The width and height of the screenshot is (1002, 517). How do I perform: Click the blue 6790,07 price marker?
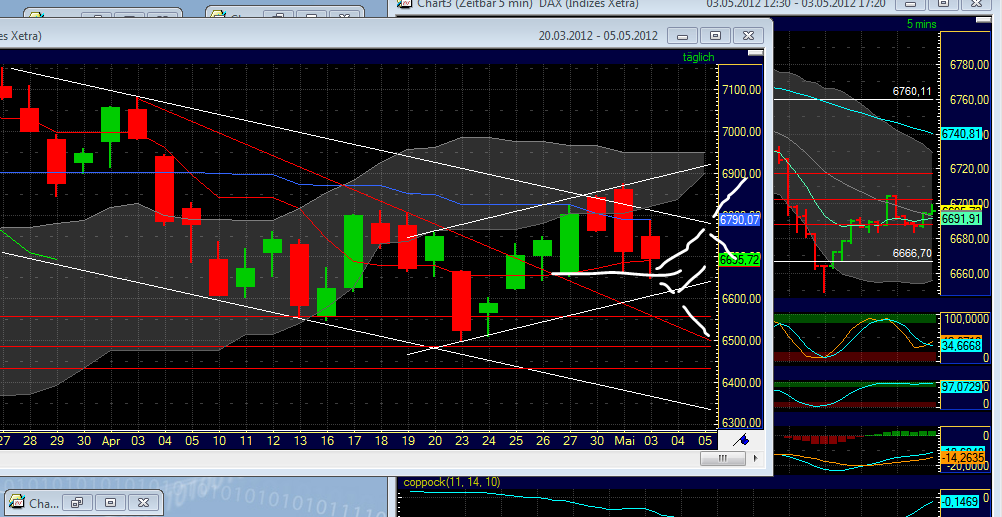[x=739, y=220]
